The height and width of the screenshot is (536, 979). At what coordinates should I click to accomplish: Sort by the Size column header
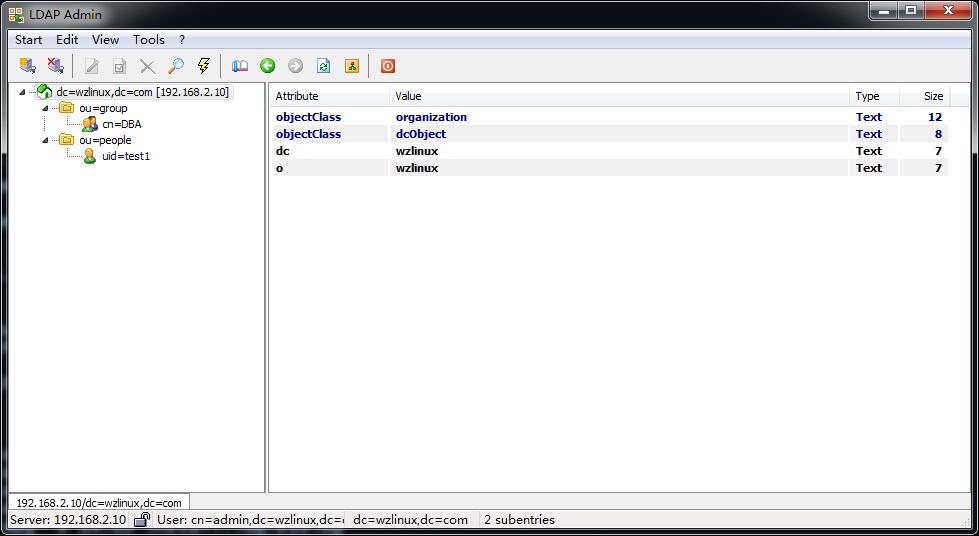tap(925, 96)
